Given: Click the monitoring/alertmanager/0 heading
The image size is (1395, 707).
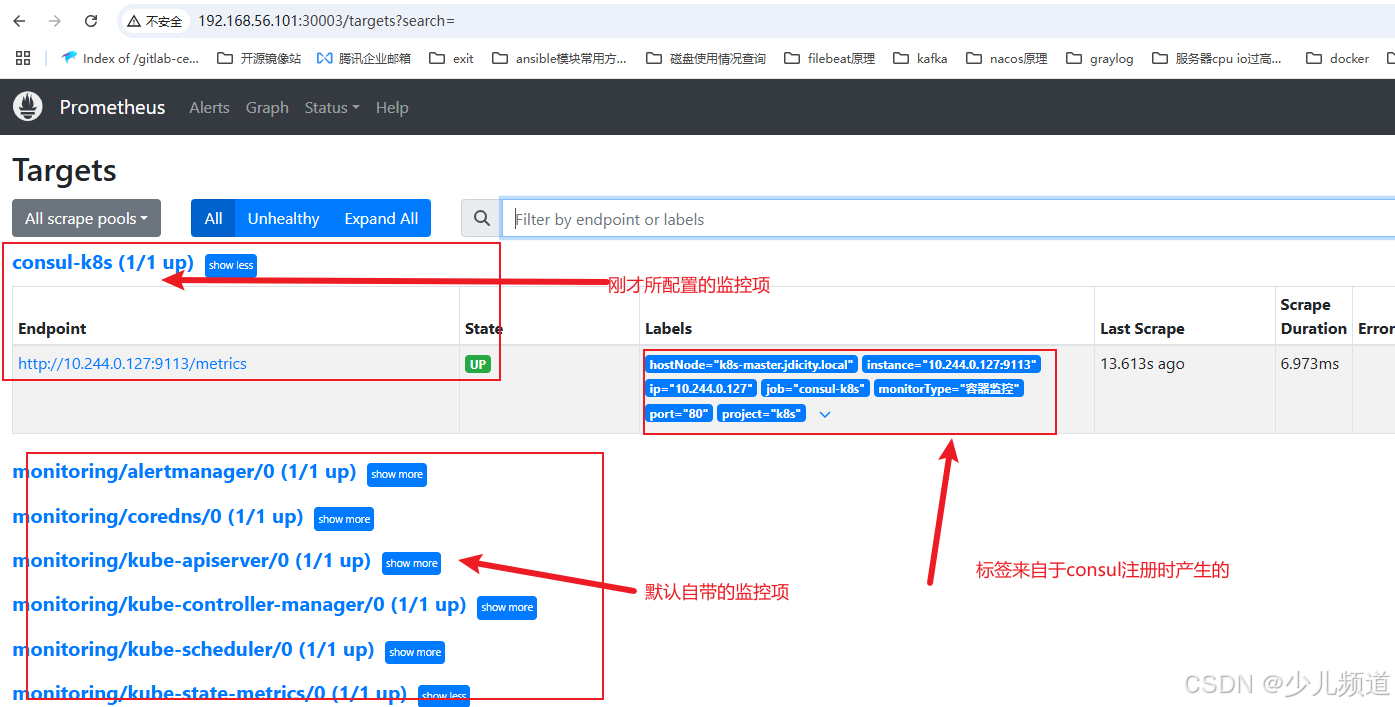Looking at the screenshot, I should click(x=184, y=471).
